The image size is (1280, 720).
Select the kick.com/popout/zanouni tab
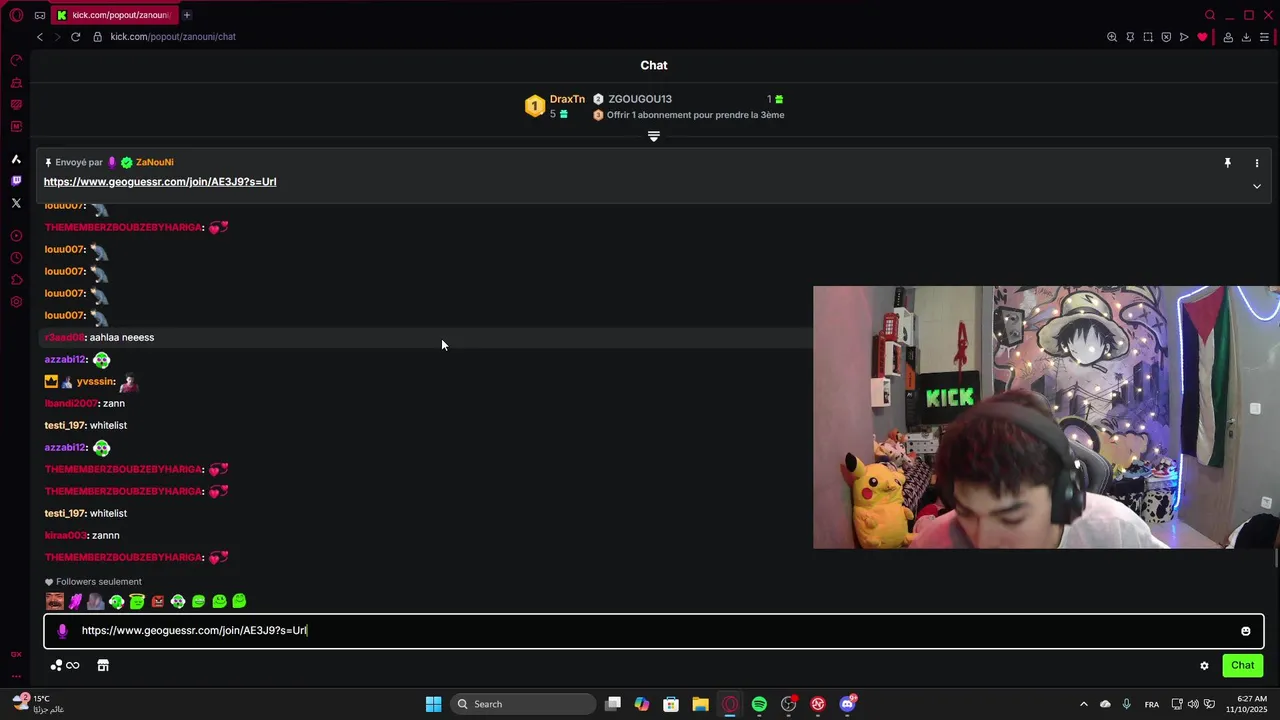[114, 15]
